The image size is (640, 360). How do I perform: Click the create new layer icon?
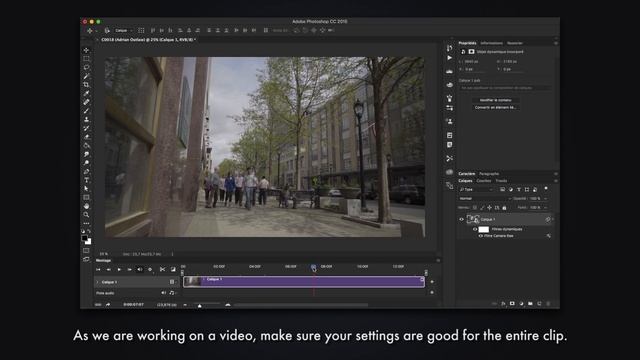pyautogui.click(x=539, y=304)
